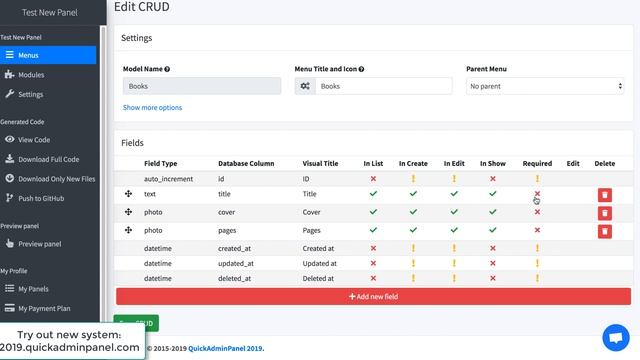640x360 pixels.
Task: Open the menu icon picker gears button
Action: (305, 86)
